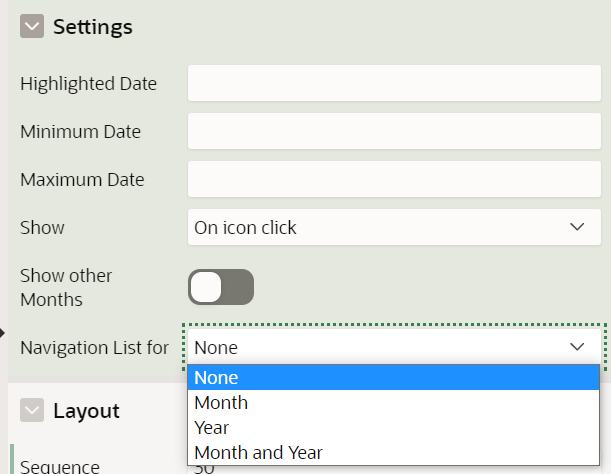Click the Highlighted Date label
This screenshot has height=474, width=611.
88,84
